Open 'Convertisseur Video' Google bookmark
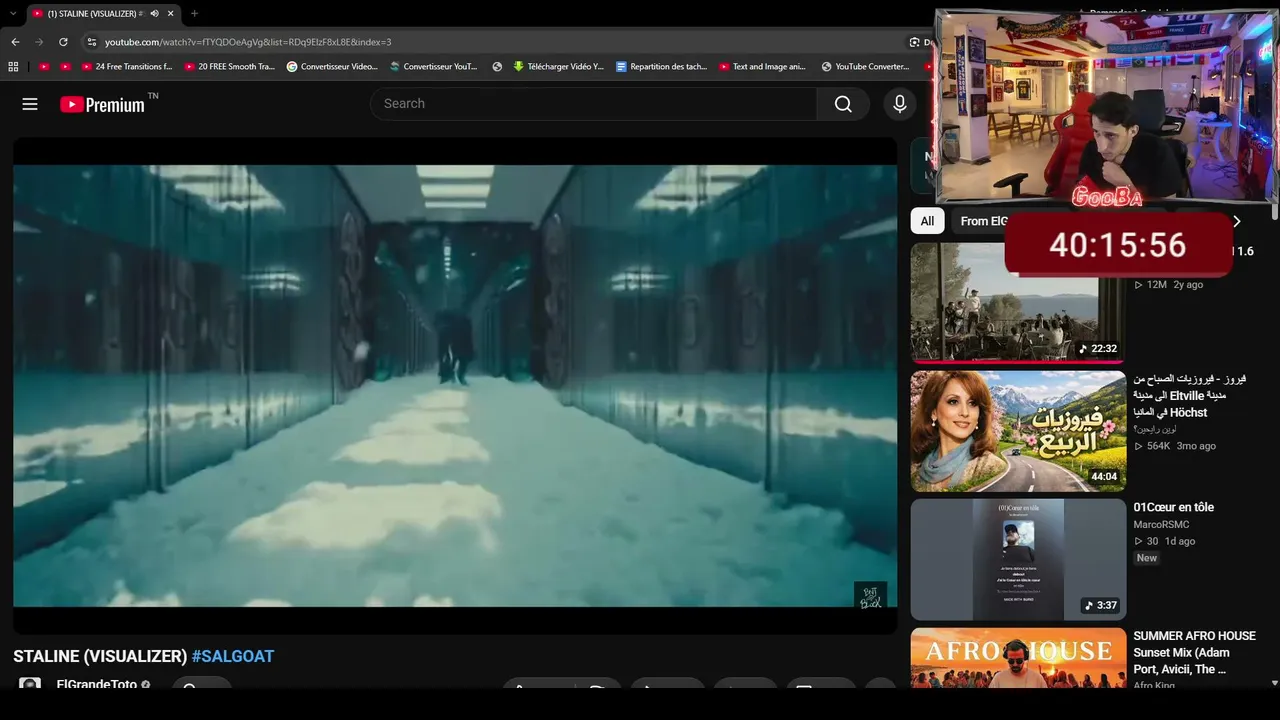 [332, 67]
